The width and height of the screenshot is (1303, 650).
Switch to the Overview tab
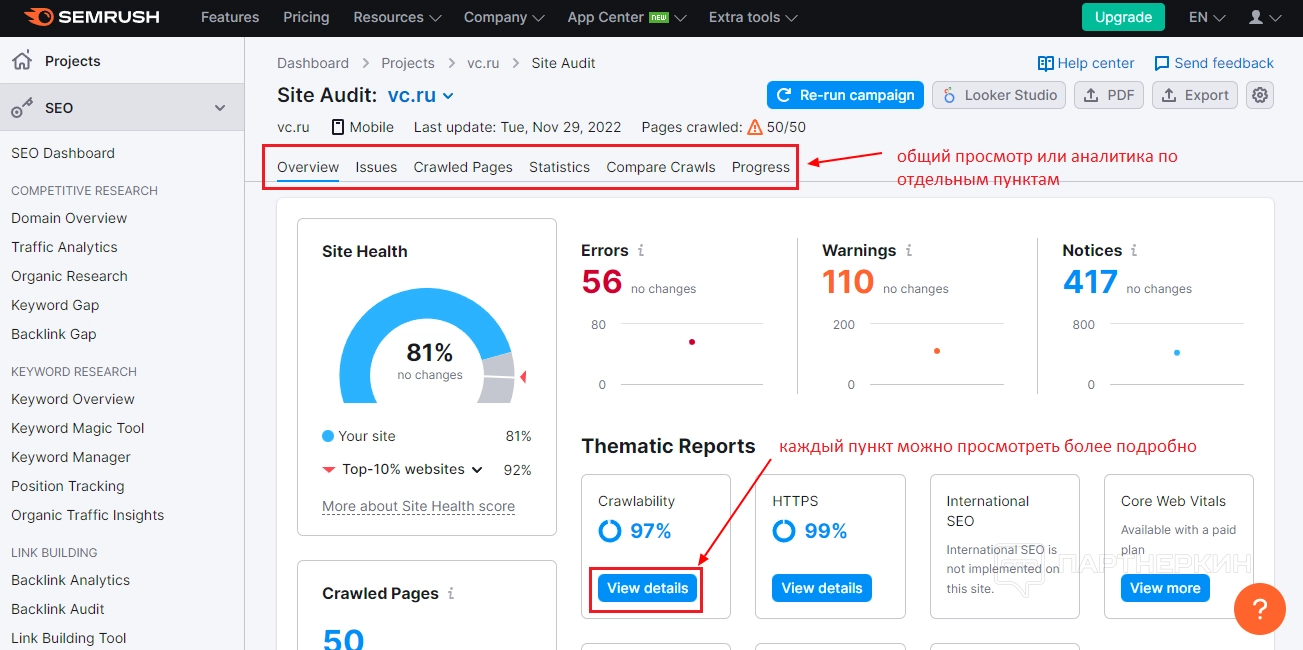[308, 167]
